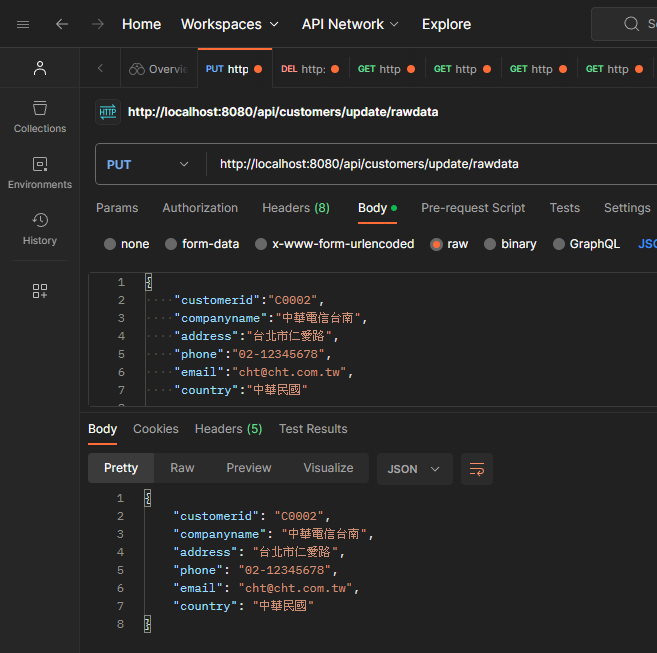Screen dimensions: 657x653
Task: Click unsaved dot on DEL tab
Action: pyautogui.click(x=335, y=69)
